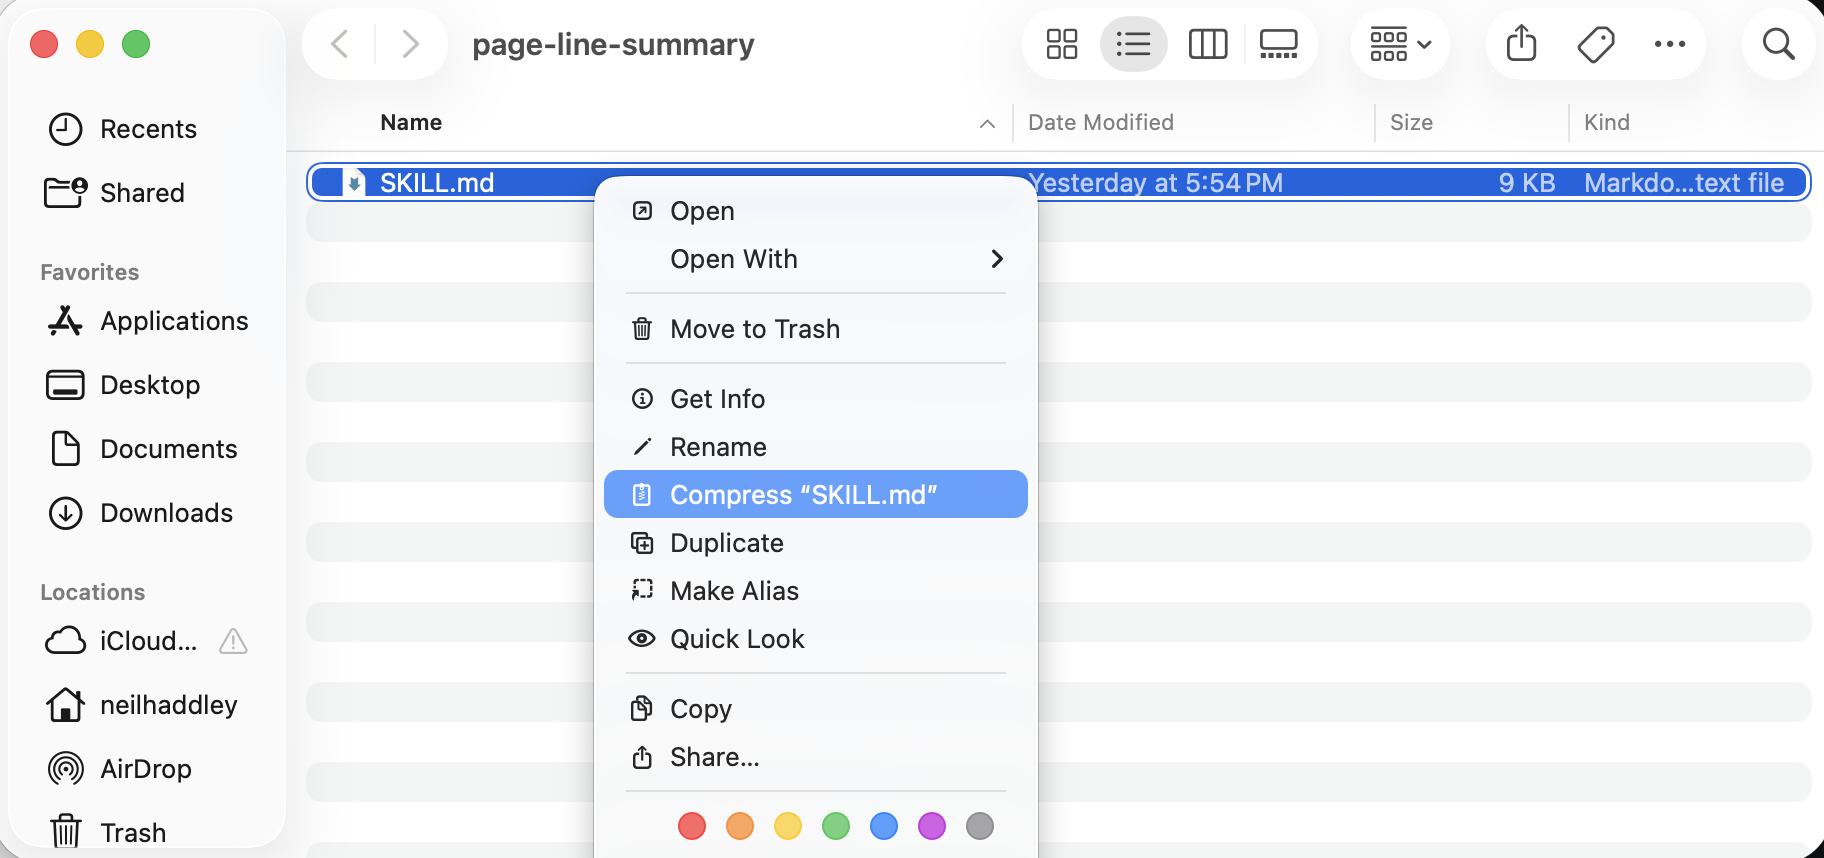Sort by the Kind column header
Image resolution: width=1824 pixels, height=858 pixels.
(1607, 123)
